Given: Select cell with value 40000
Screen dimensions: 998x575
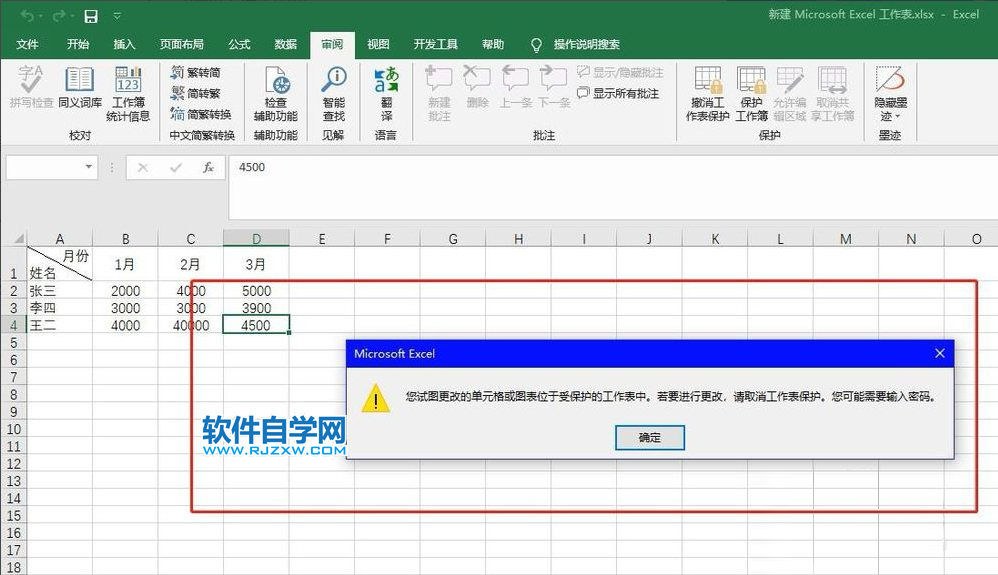Looking at the screenshot, I should pyautogui.click(x=191, y=325).
